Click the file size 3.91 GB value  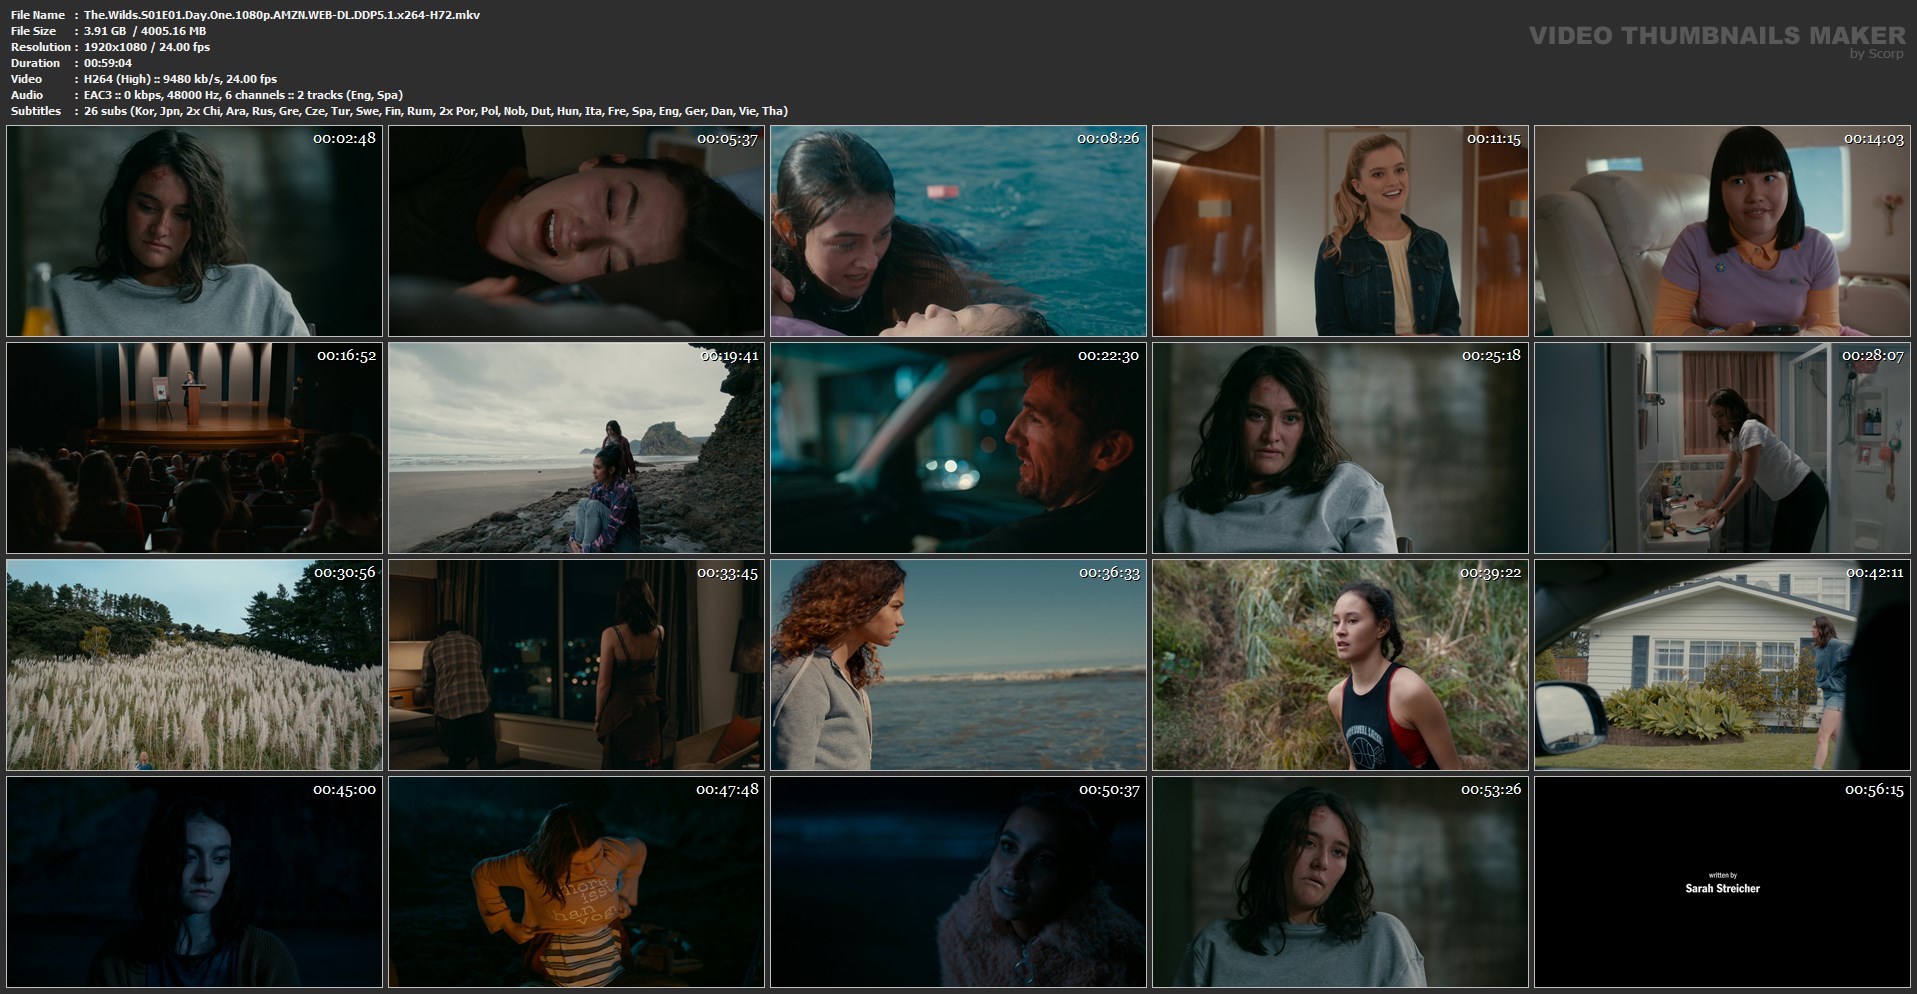tap(145, 31)
